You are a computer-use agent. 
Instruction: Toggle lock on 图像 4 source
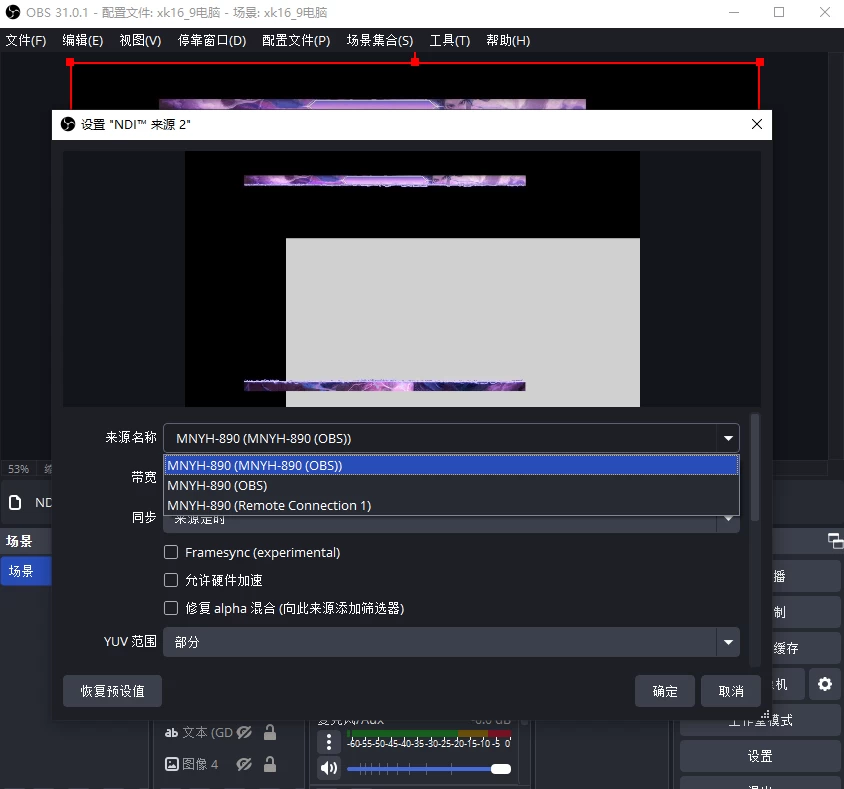(x=270, y=764)
